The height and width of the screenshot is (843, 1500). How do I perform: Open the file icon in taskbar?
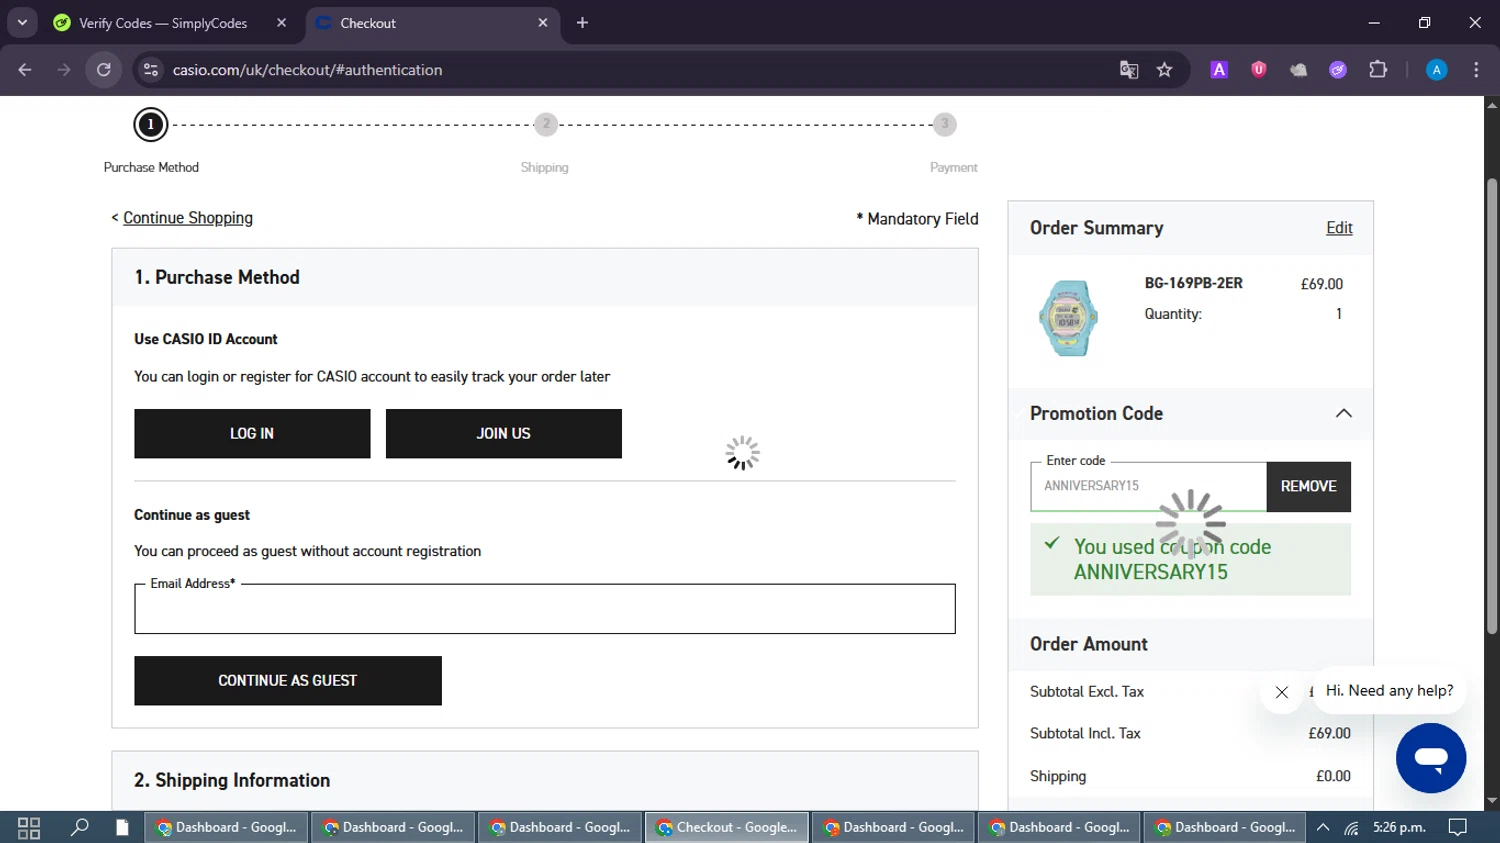tap(122, 828)
